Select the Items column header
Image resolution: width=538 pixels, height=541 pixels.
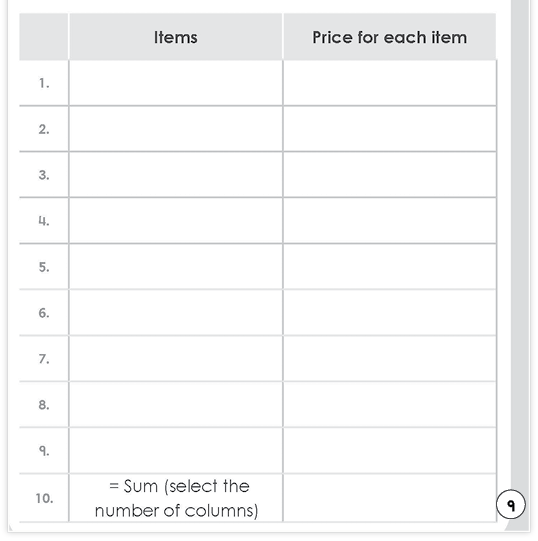[x=176, y=37]
